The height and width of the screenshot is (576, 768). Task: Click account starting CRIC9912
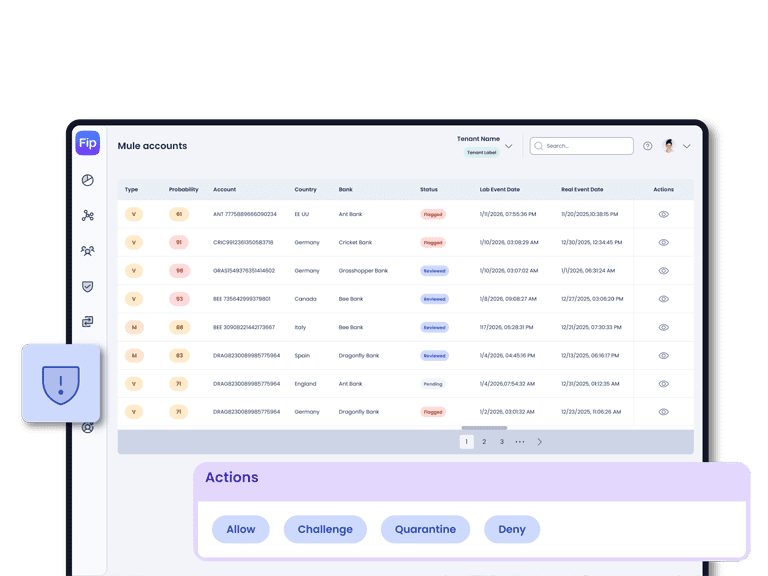(x=243, y=242)
